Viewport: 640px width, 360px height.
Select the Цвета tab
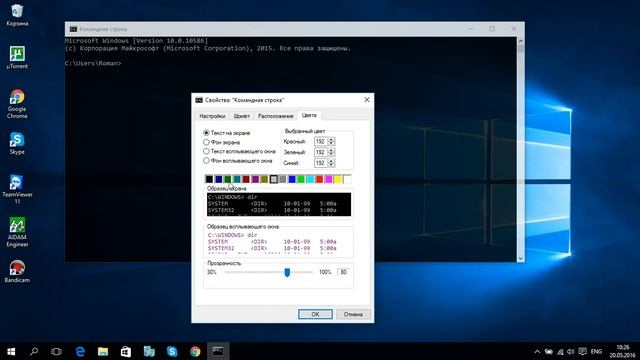pos(309,115)
